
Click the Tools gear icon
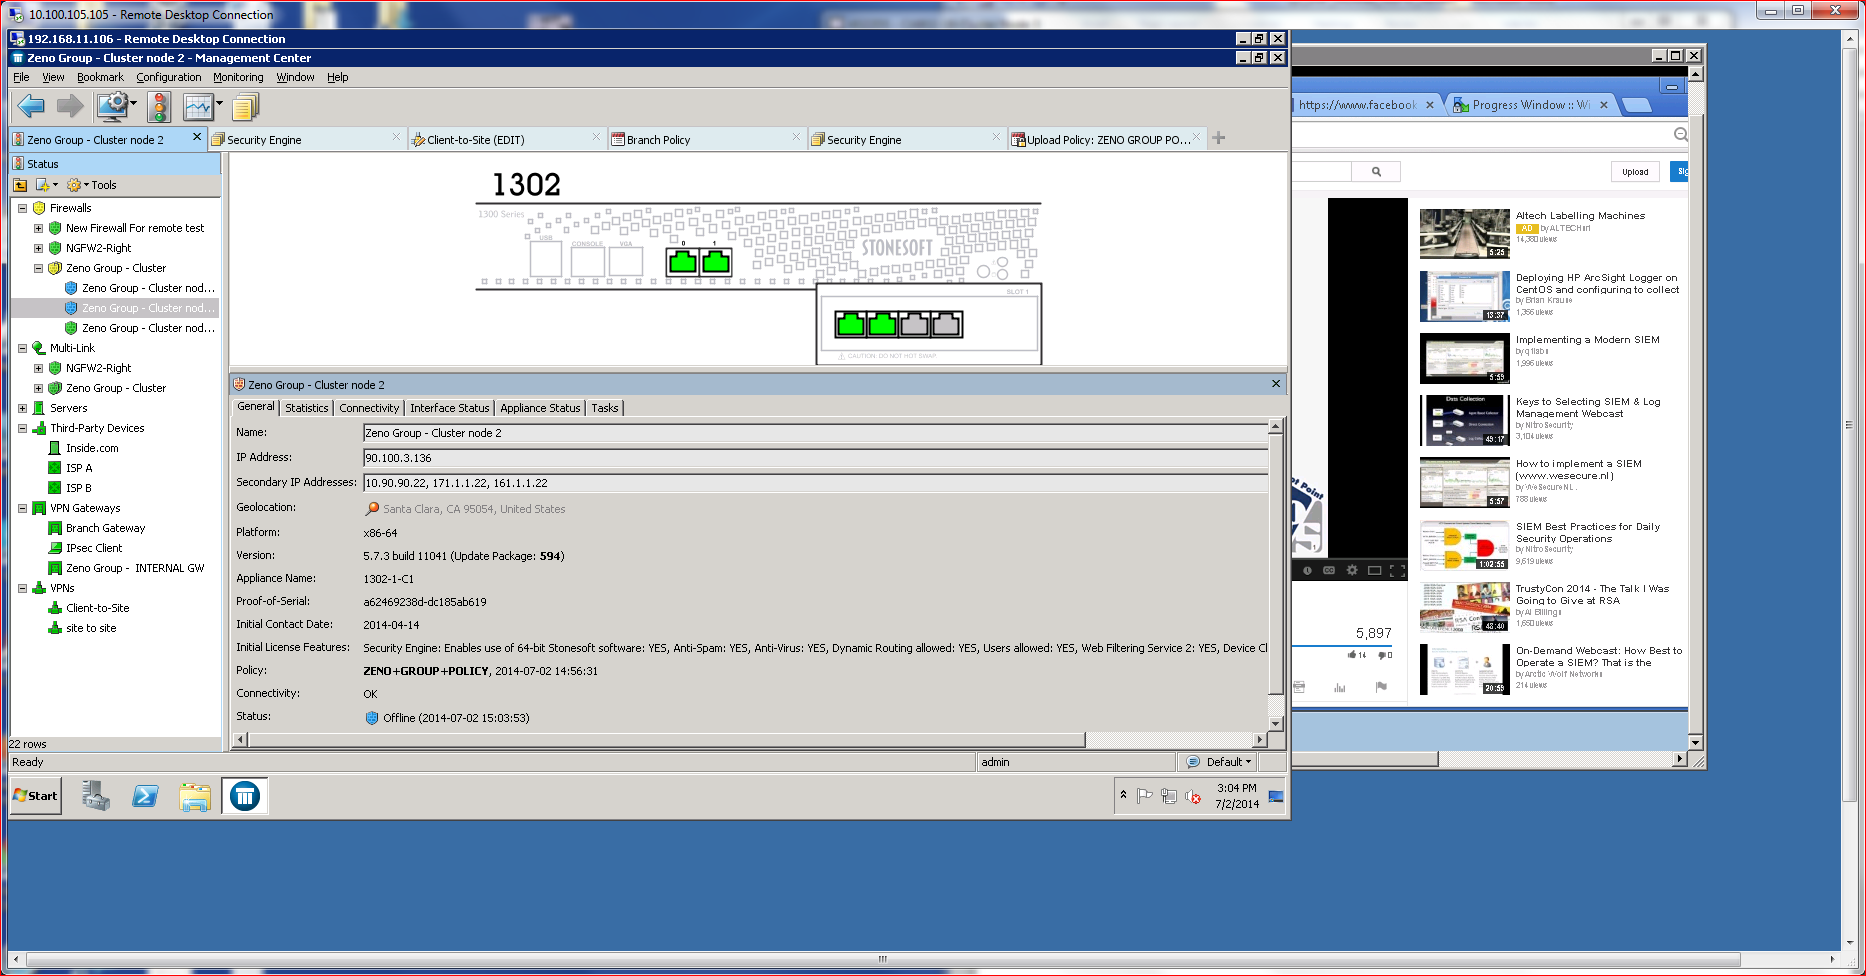[74, 185]
